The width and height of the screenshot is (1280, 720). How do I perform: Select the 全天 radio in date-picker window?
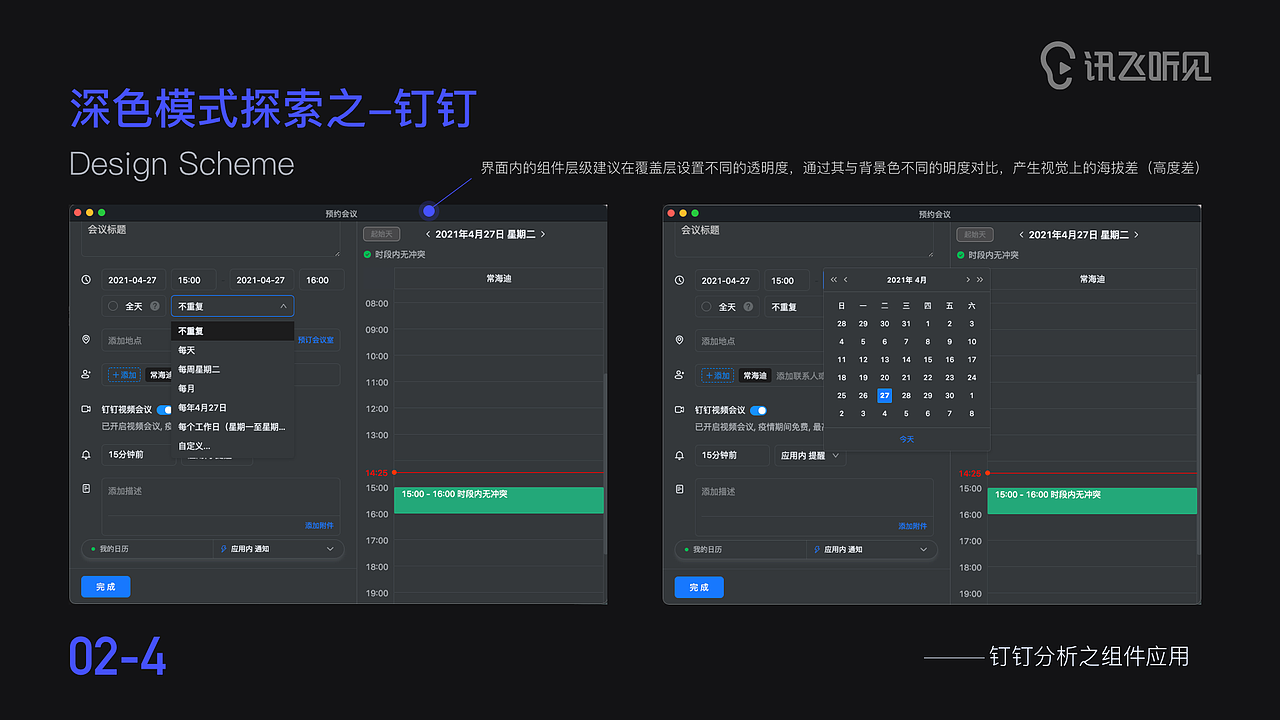click(707, 306)
